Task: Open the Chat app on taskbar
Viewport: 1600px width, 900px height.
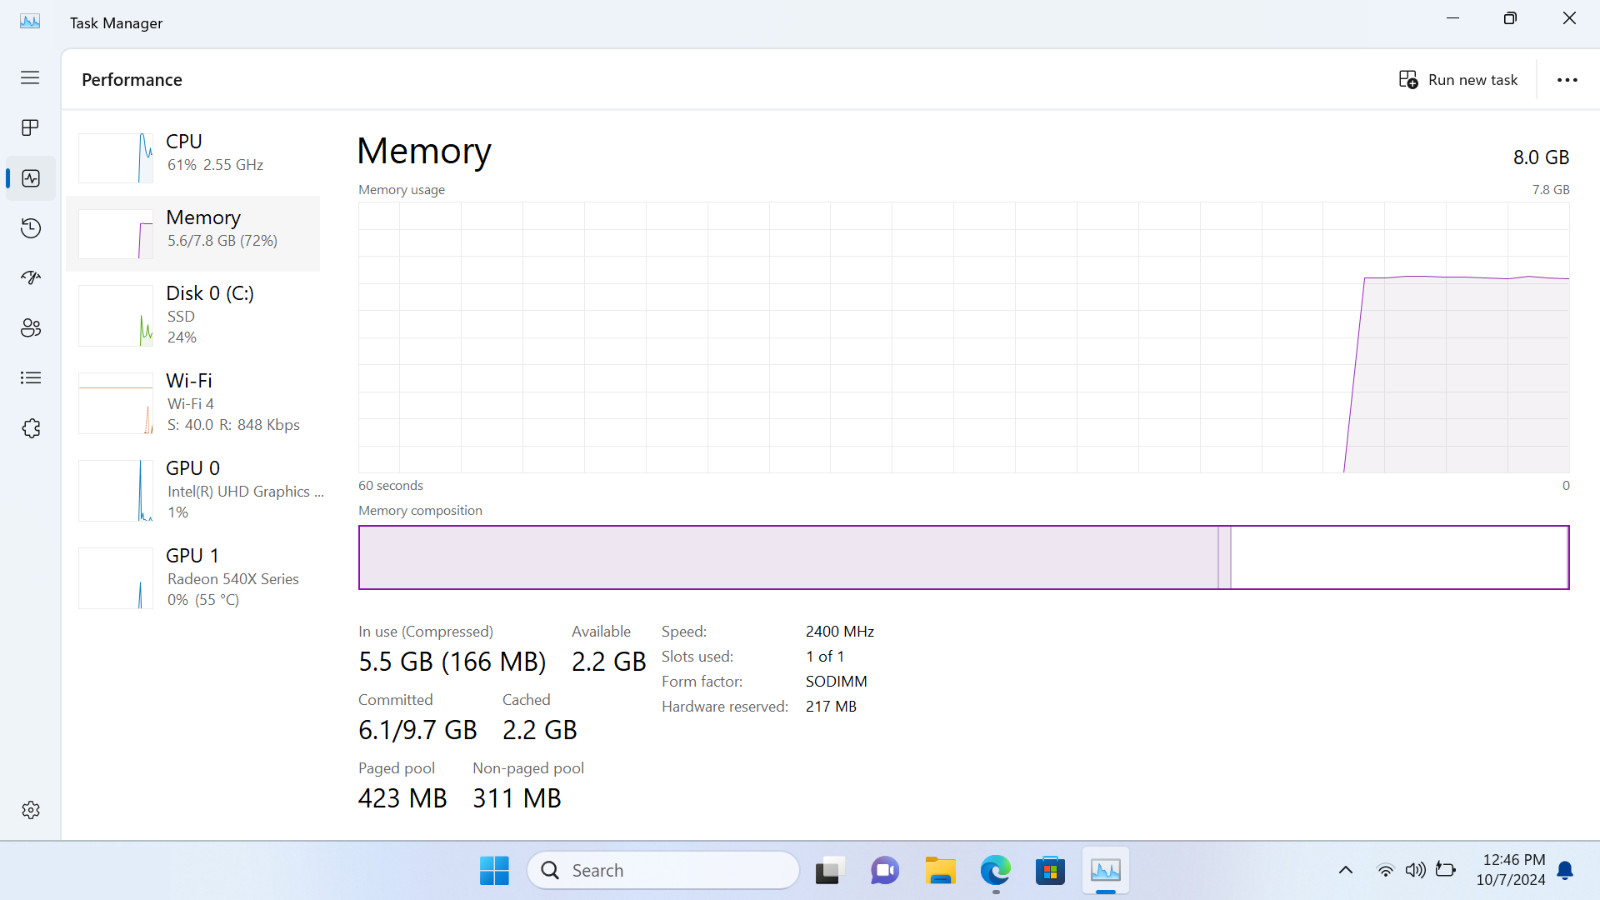Action: [x=885, y=870]
